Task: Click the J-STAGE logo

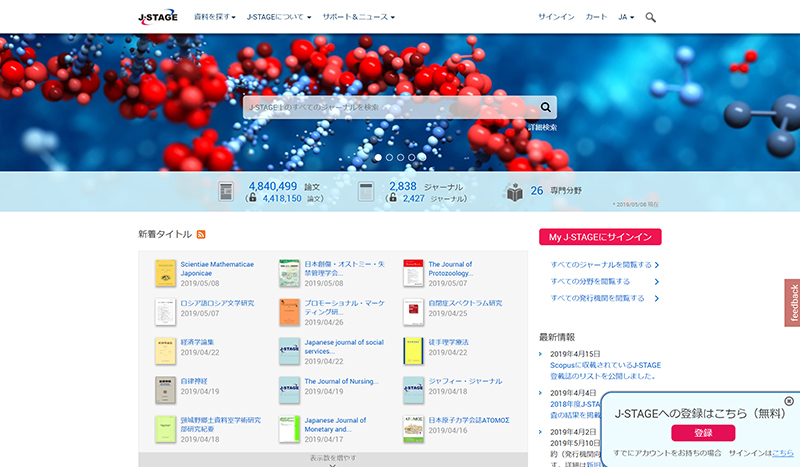Action: [x=158, y=17]
